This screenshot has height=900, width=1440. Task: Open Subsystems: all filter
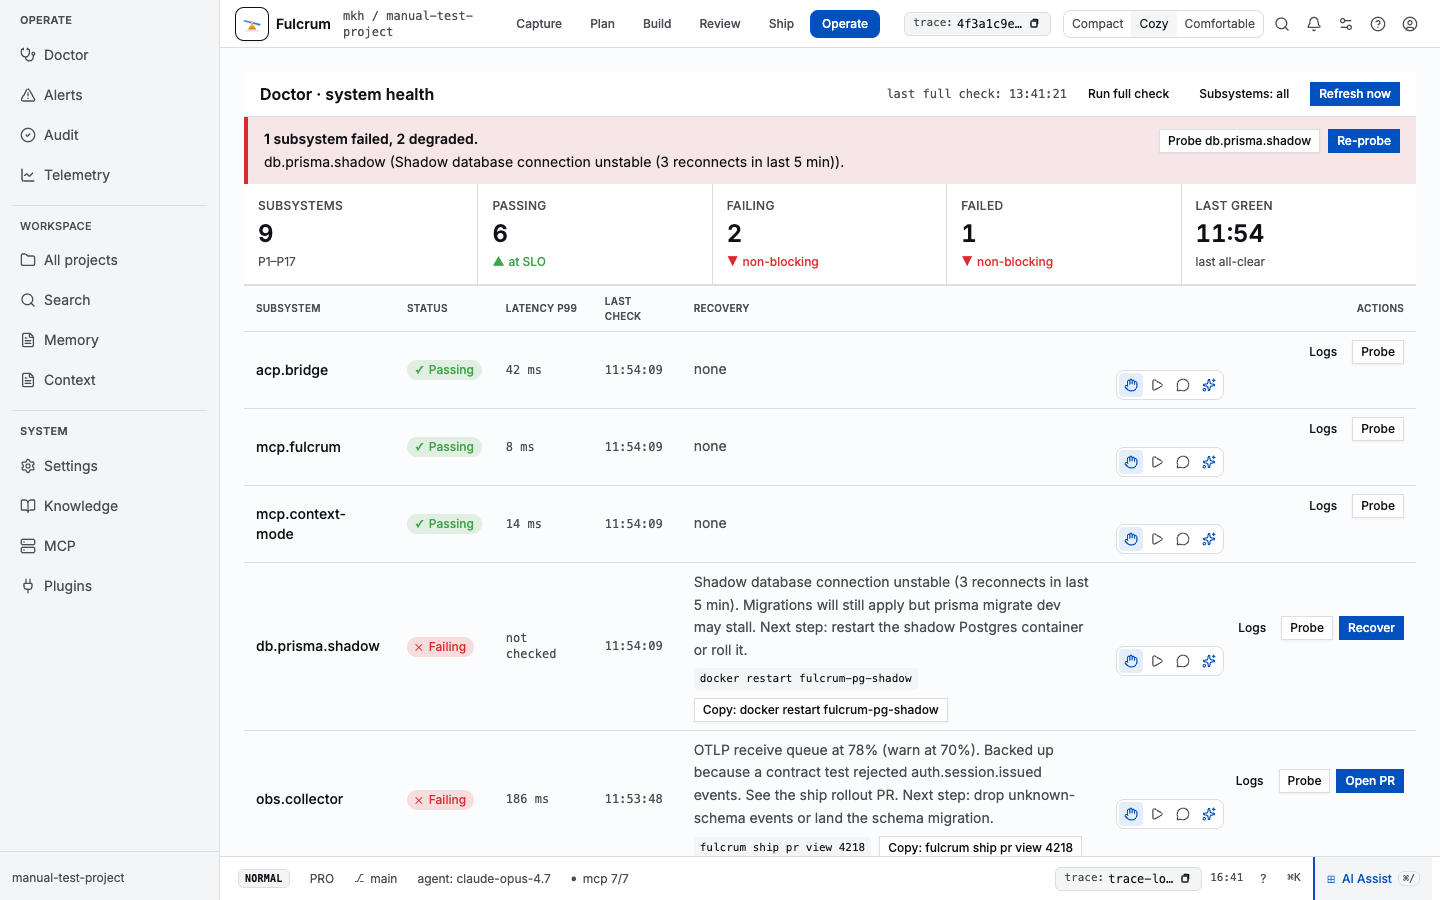pyautogui.click(x=1244, y=94)
